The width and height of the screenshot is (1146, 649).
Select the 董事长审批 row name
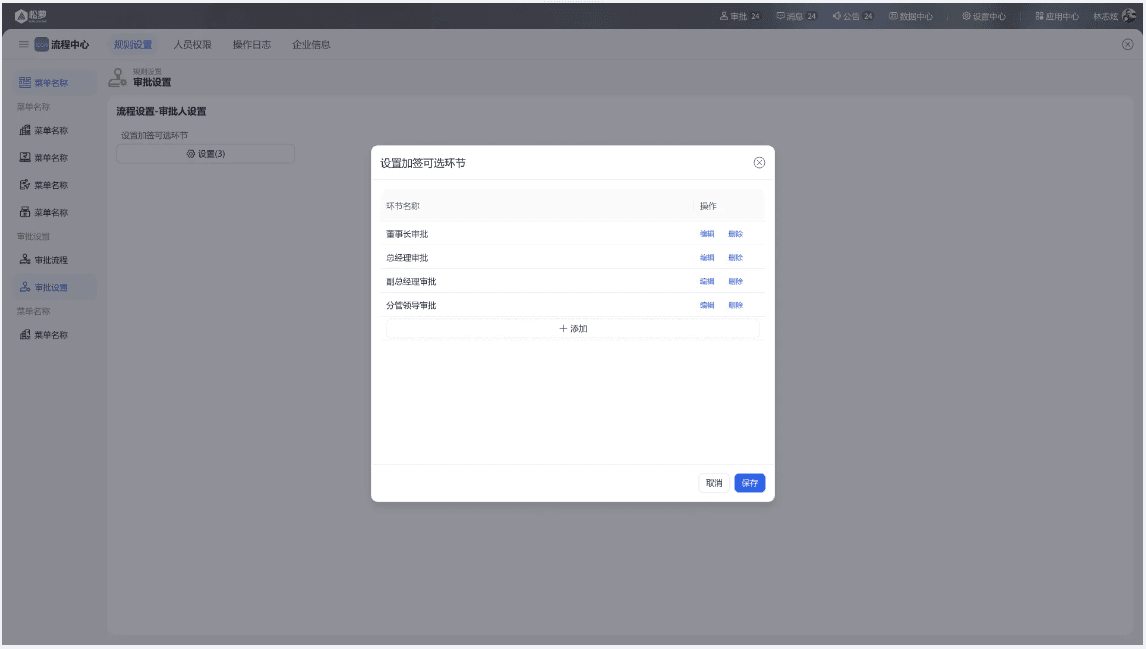(x=407, y=234)
